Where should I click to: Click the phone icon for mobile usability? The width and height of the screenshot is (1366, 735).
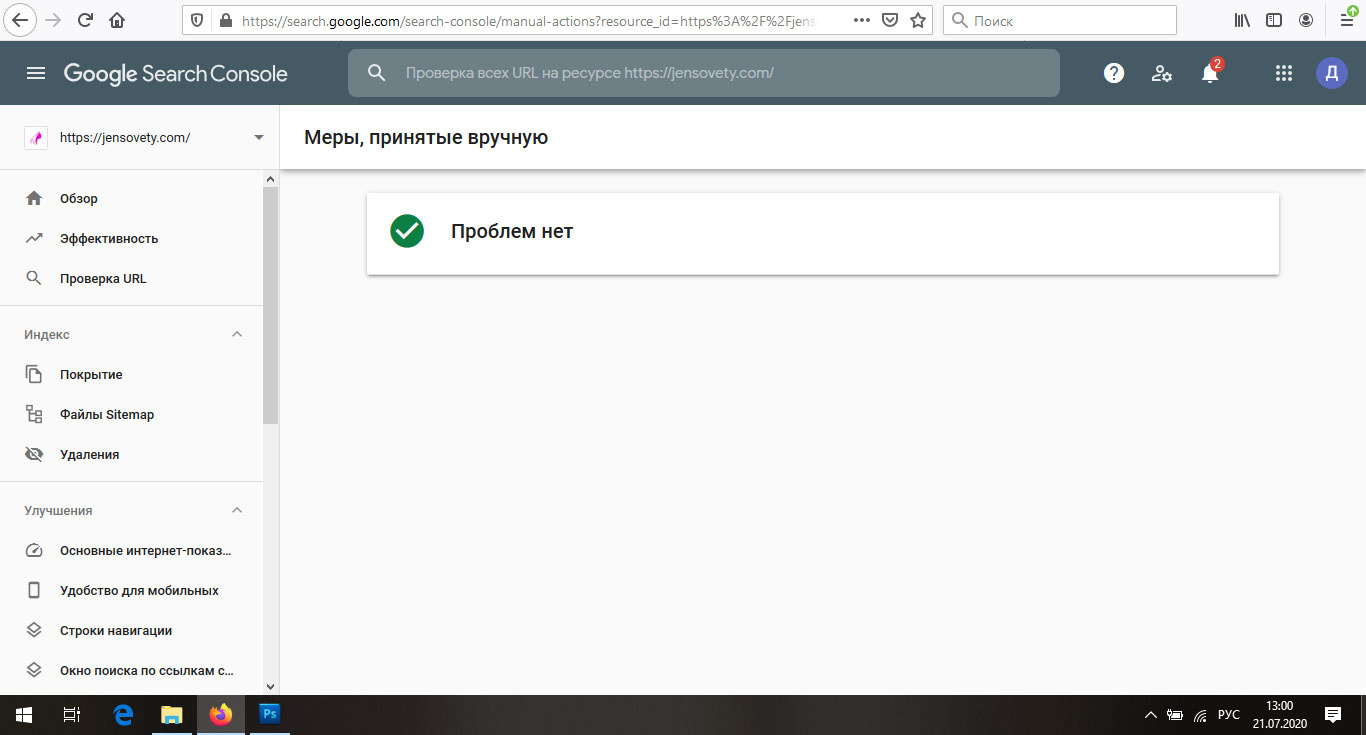tap(34, 590)
